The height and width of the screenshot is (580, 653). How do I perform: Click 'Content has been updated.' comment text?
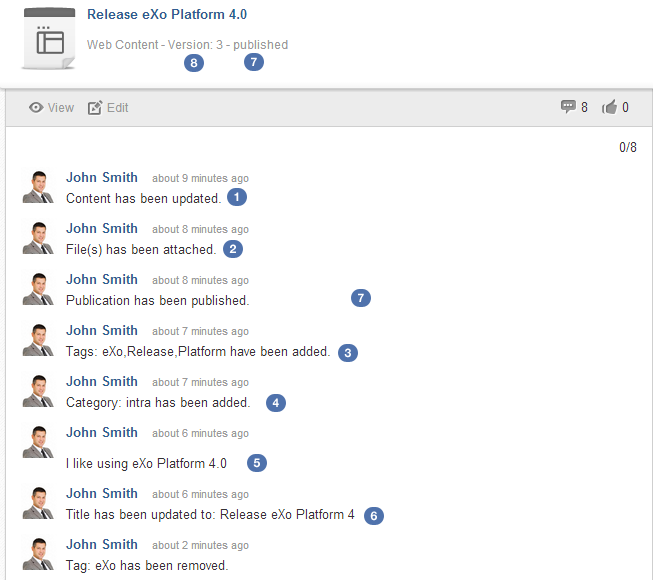coord(143,198)
